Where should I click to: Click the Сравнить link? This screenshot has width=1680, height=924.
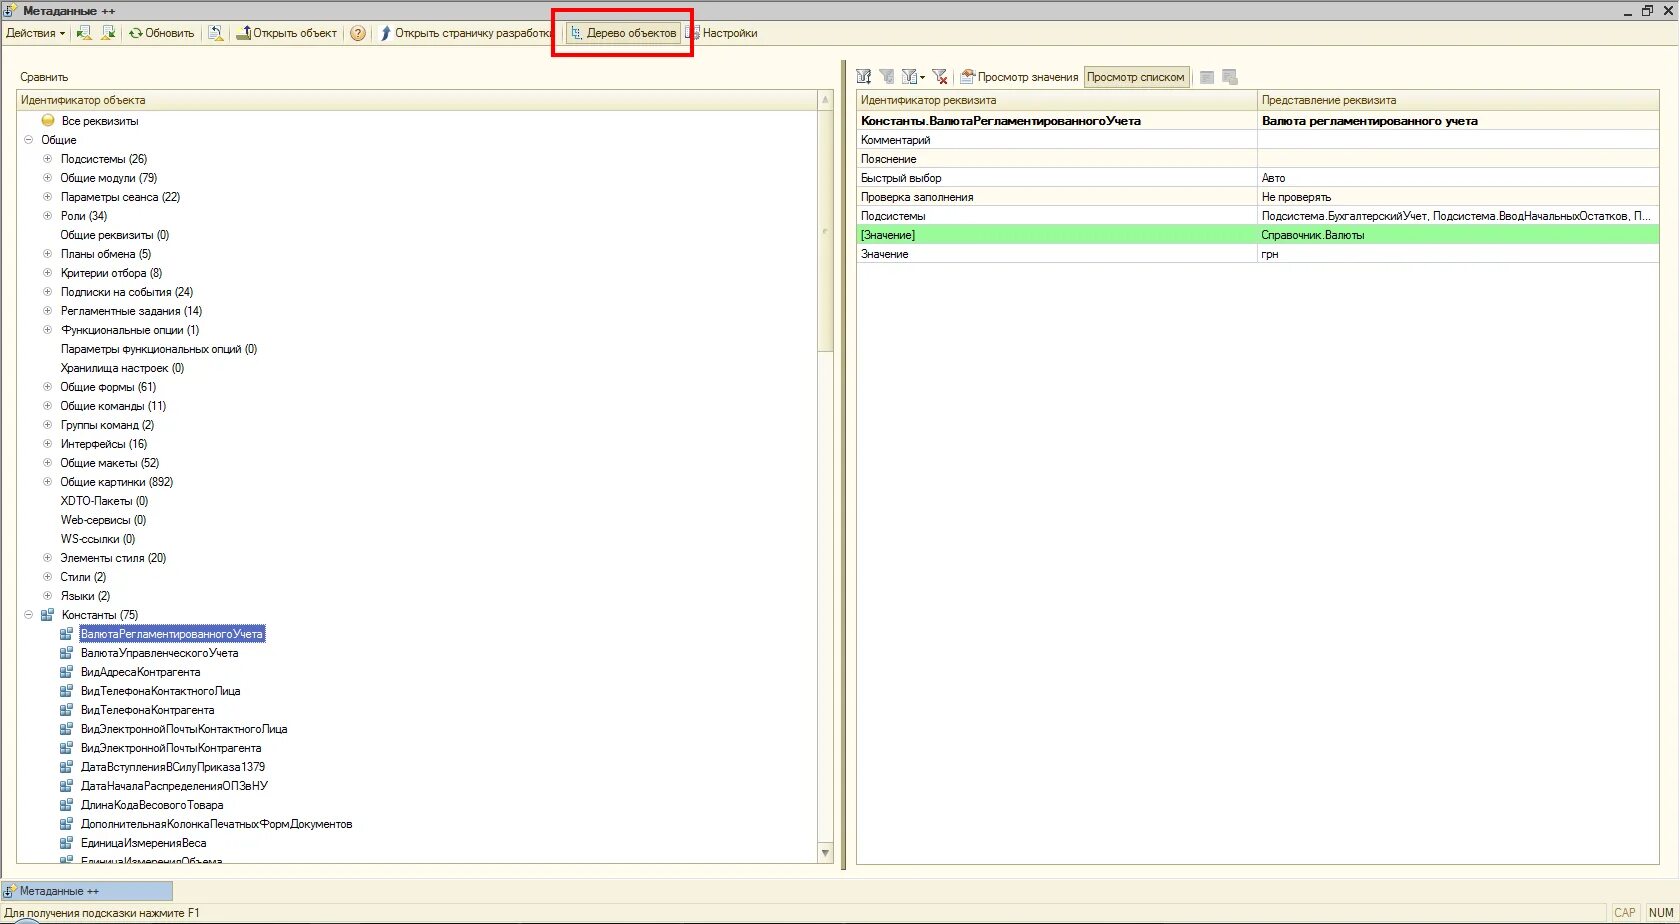tap(44, 77)
